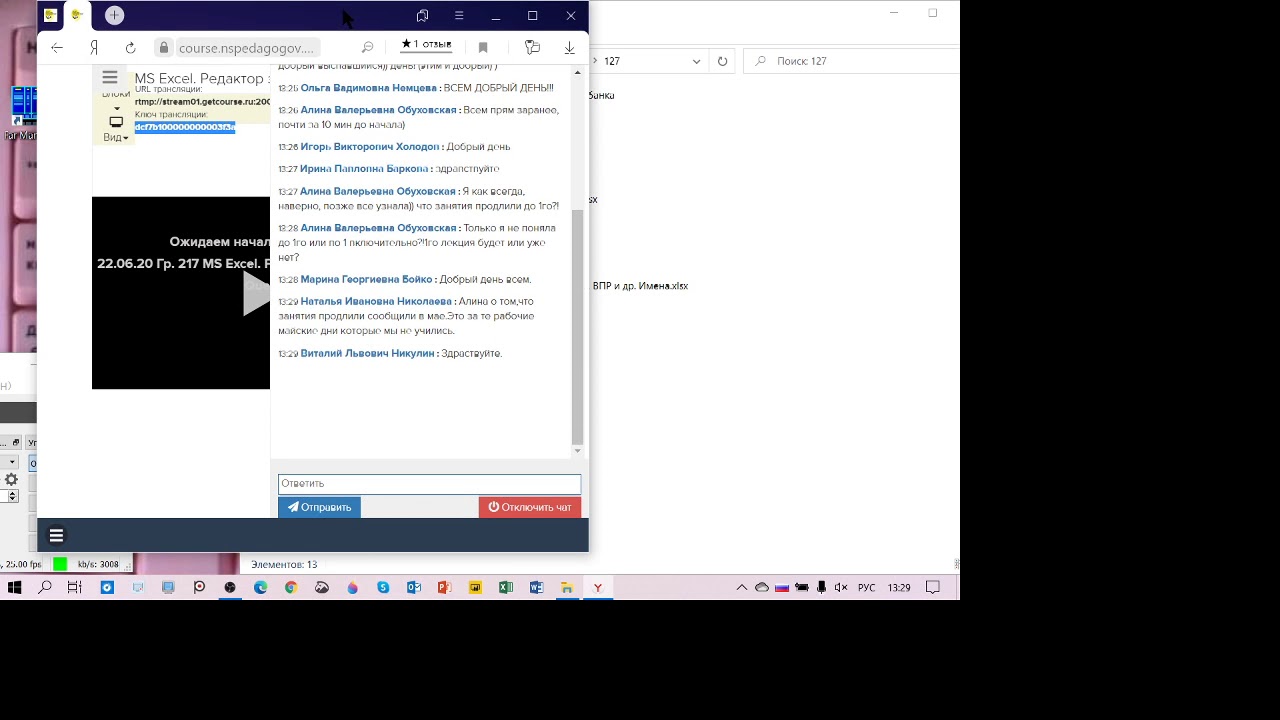Open the bottom dark bar hamburger menu

pos(56,535)
